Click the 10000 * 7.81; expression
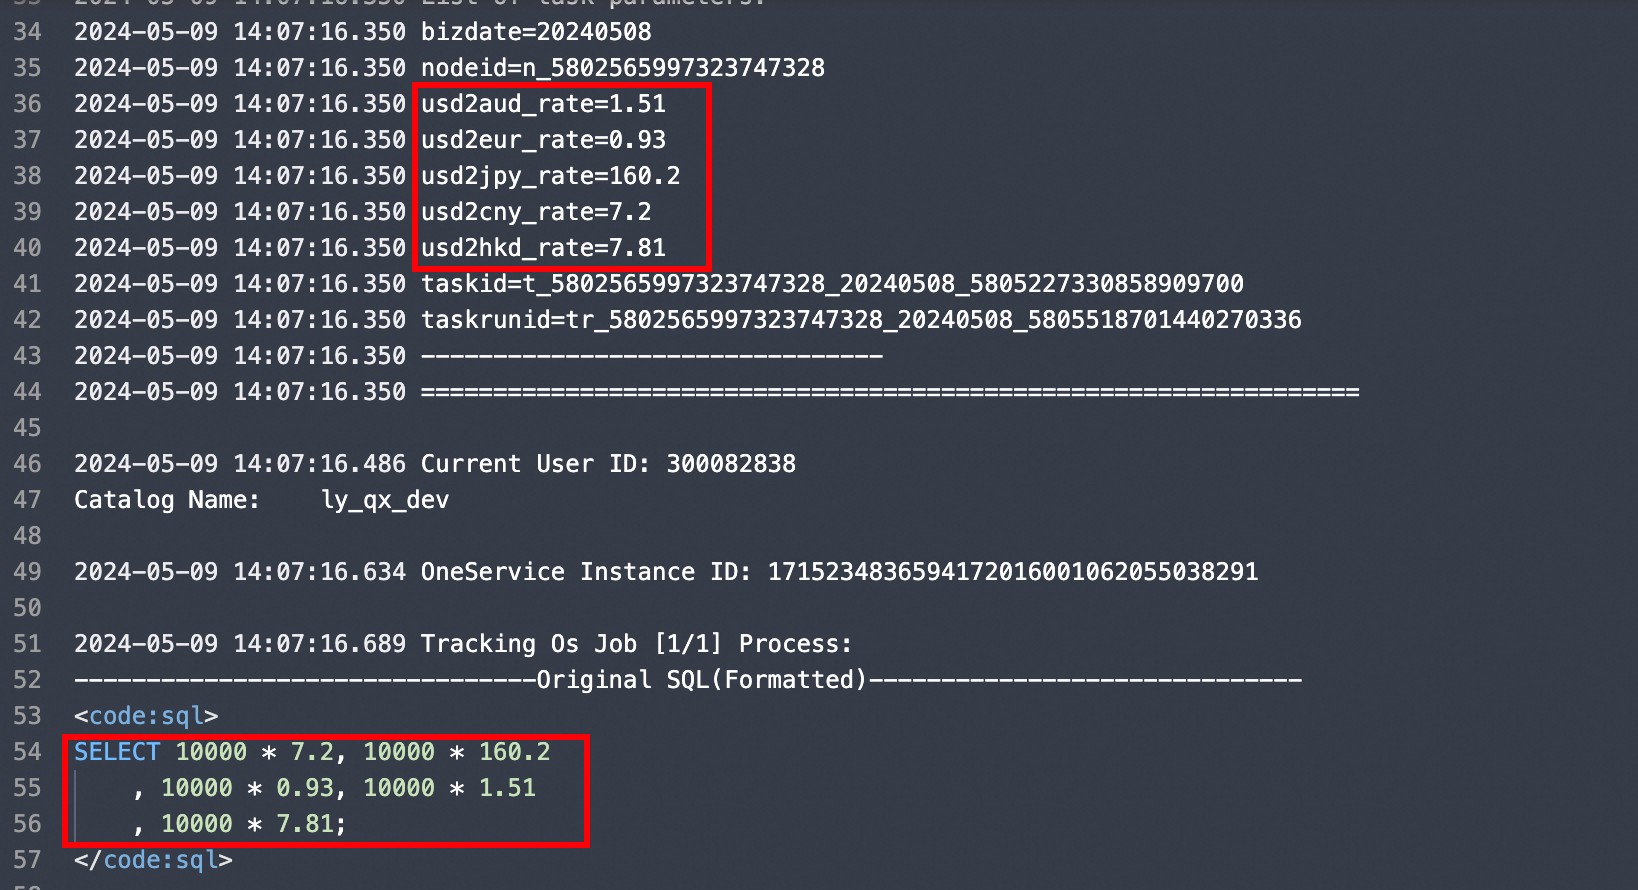The height and width of the screenshot is (890, 1638). [253, 824]
